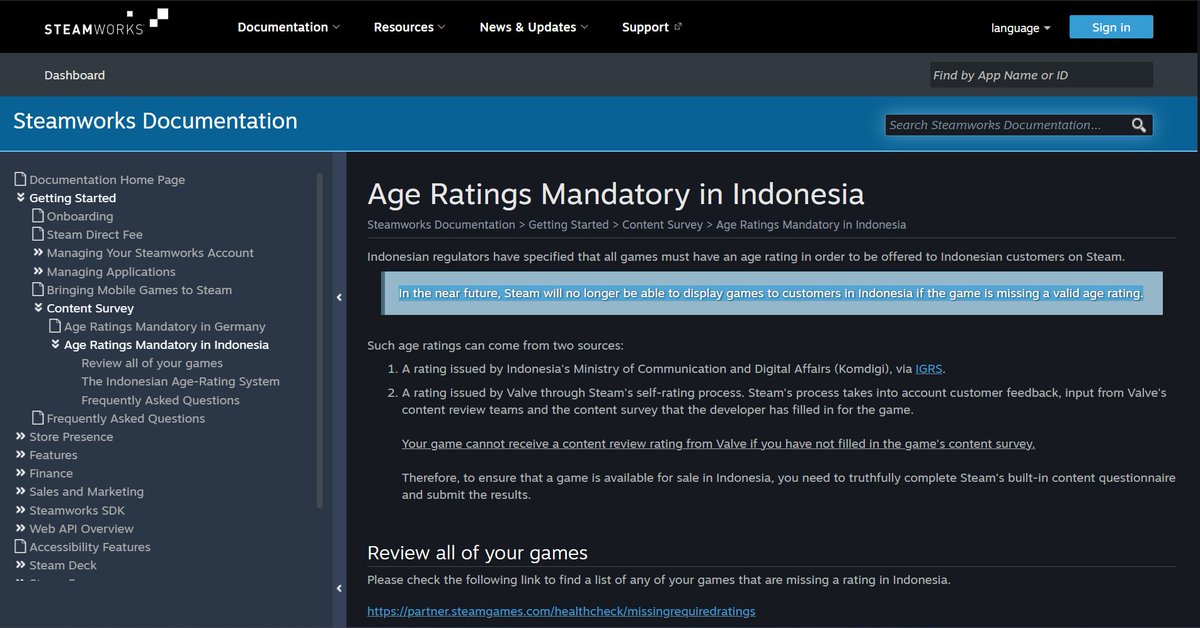
Task: Expand Managing Your Steamworks Account
Action: click(x=38, y=253)
